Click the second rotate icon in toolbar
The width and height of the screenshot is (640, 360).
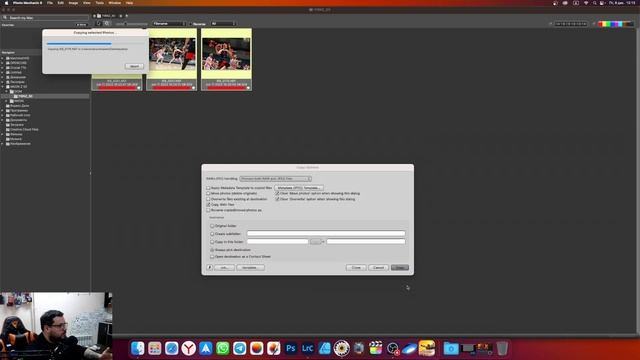(107, 24)
